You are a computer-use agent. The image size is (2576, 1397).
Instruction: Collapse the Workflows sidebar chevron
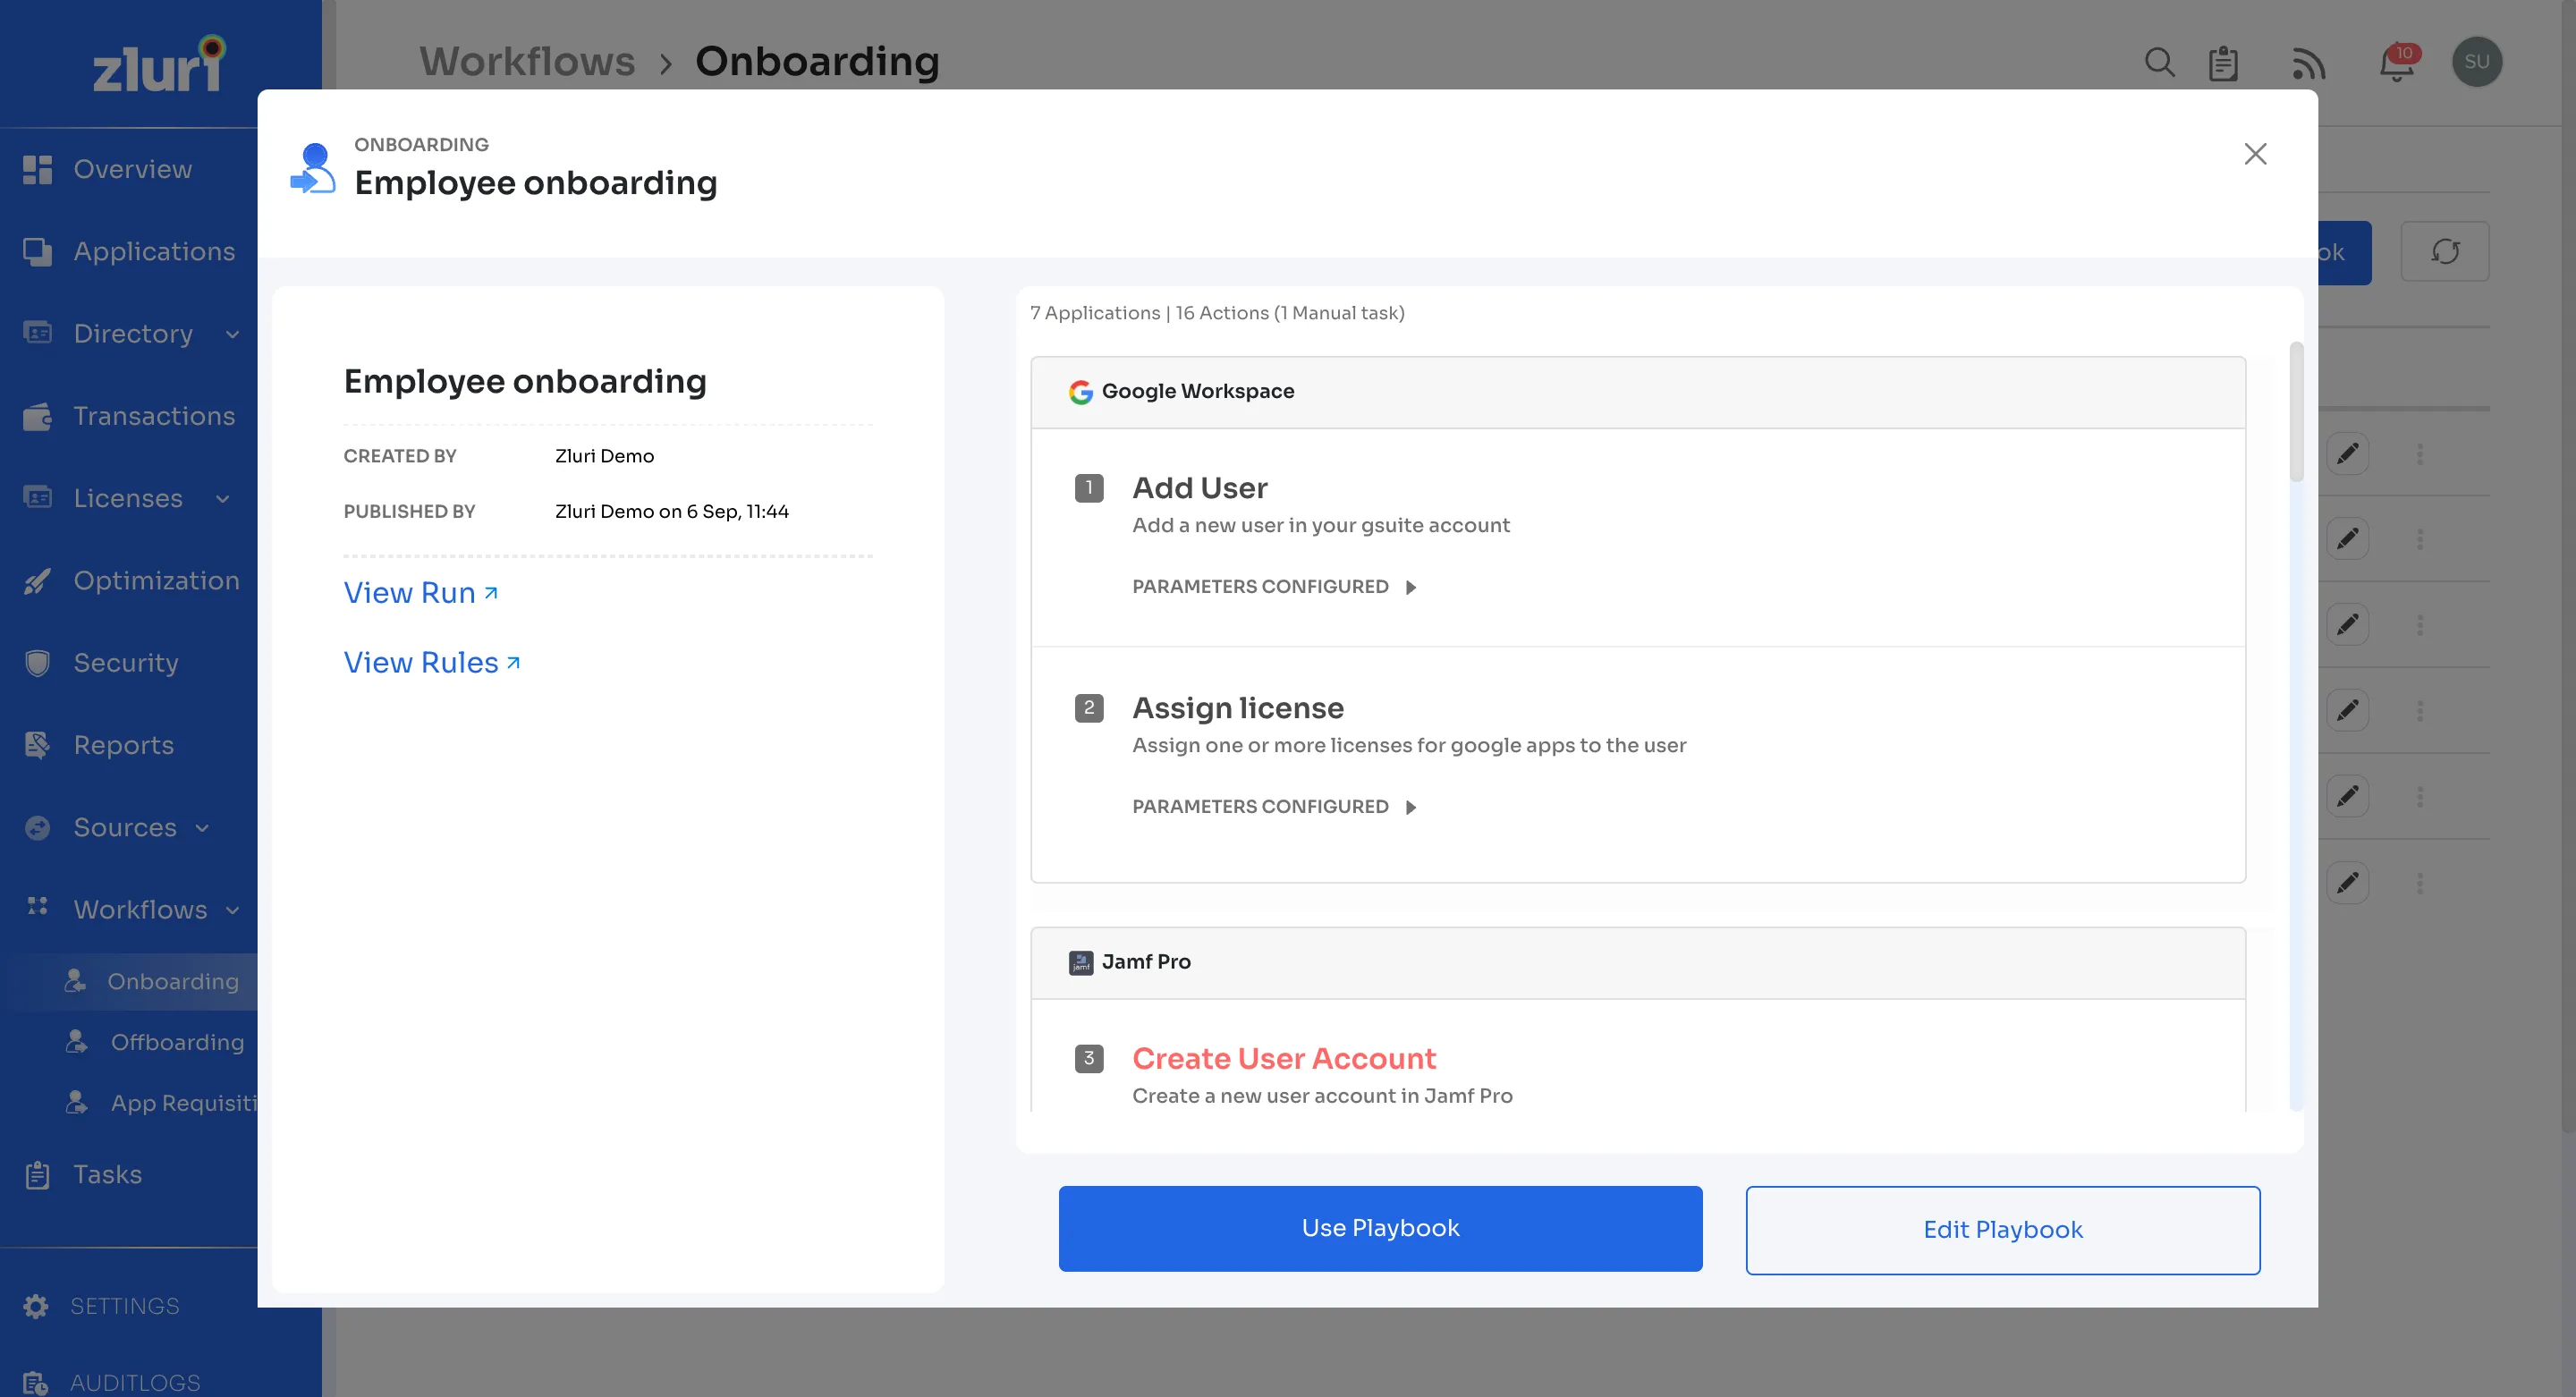[233, 910]
